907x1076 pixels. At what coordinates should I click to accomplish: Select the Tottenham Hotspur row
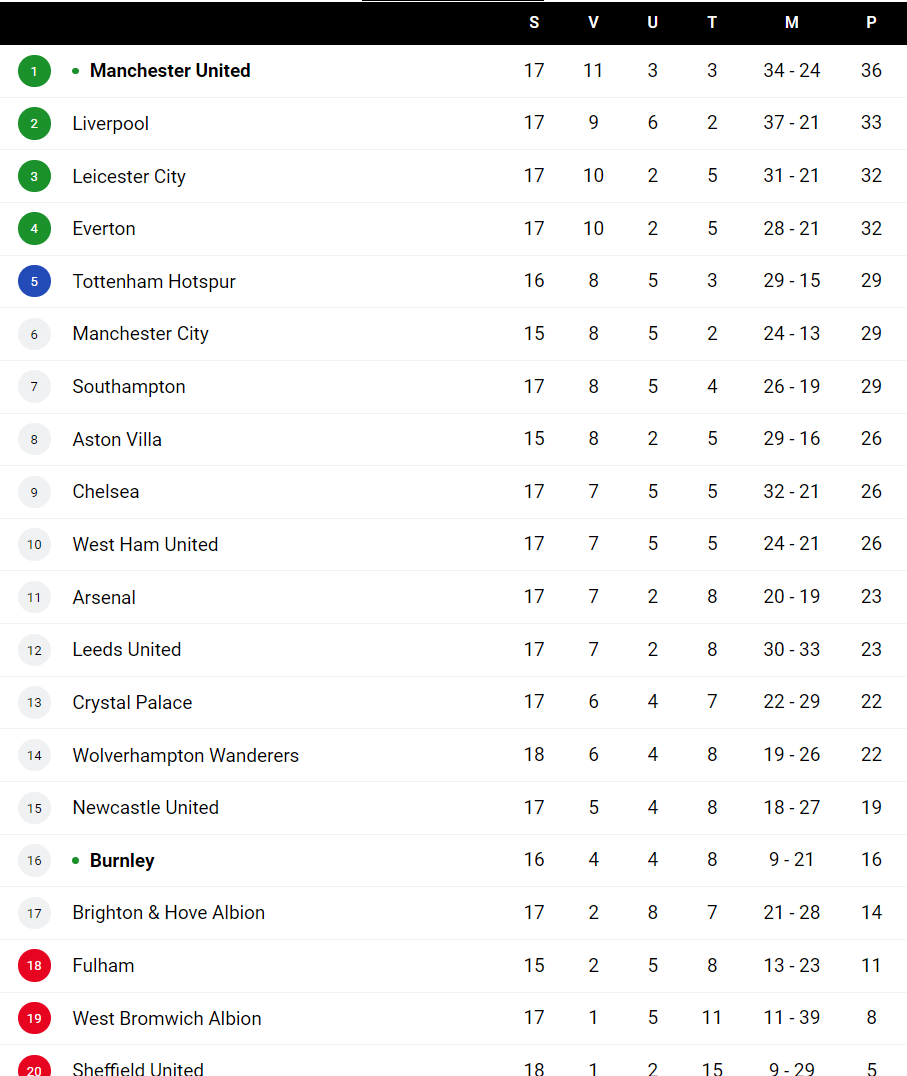click(x=454, y=281)
